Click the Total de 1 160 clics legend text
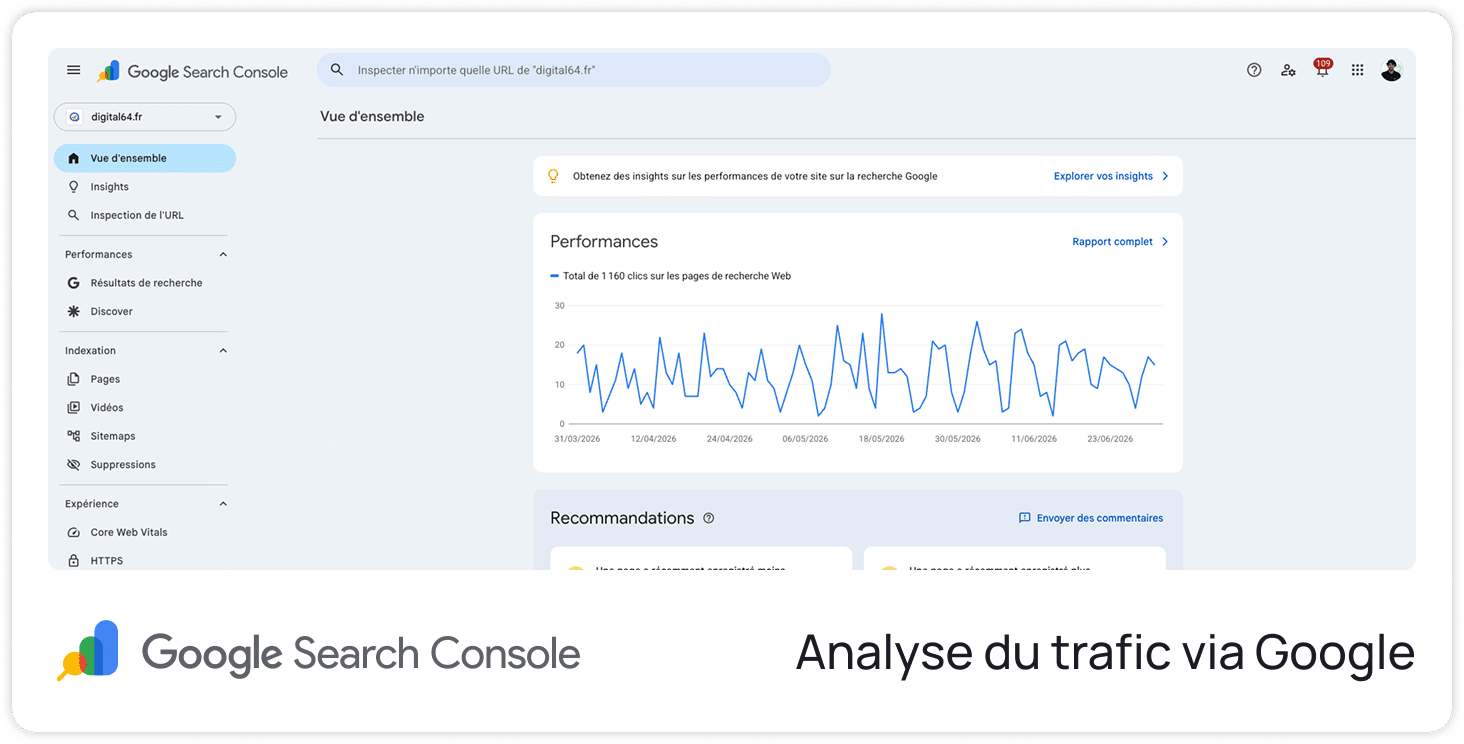This screenshot has width=1464, height=744. [677, 276]
